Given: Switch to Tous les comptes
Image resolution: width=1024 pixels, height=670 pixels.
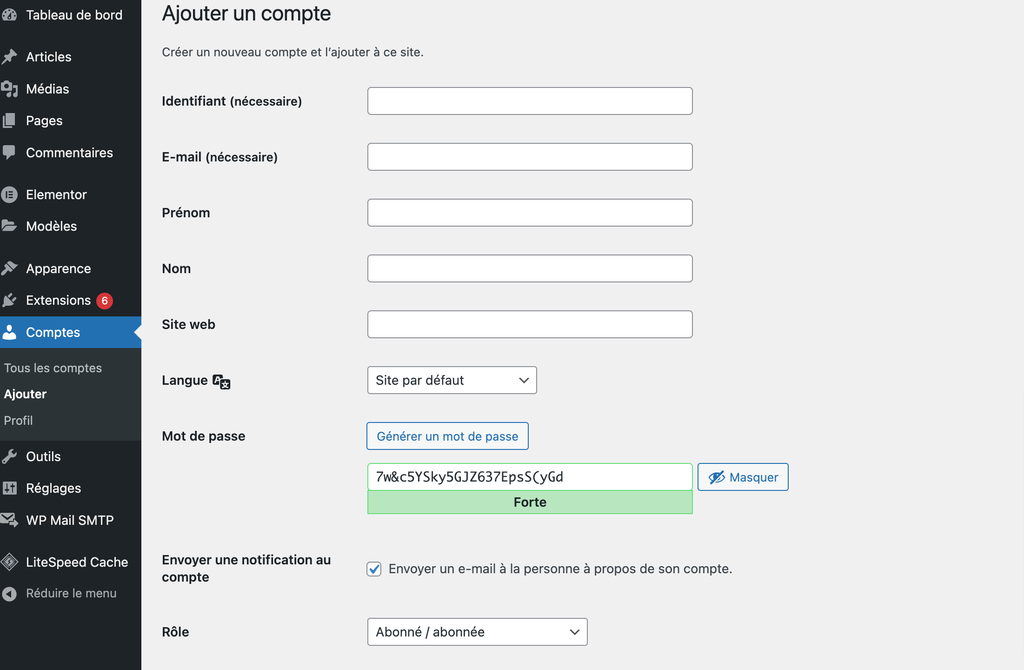Looking at the screenshot, I should pyautogui.click(x=52, y=367).
